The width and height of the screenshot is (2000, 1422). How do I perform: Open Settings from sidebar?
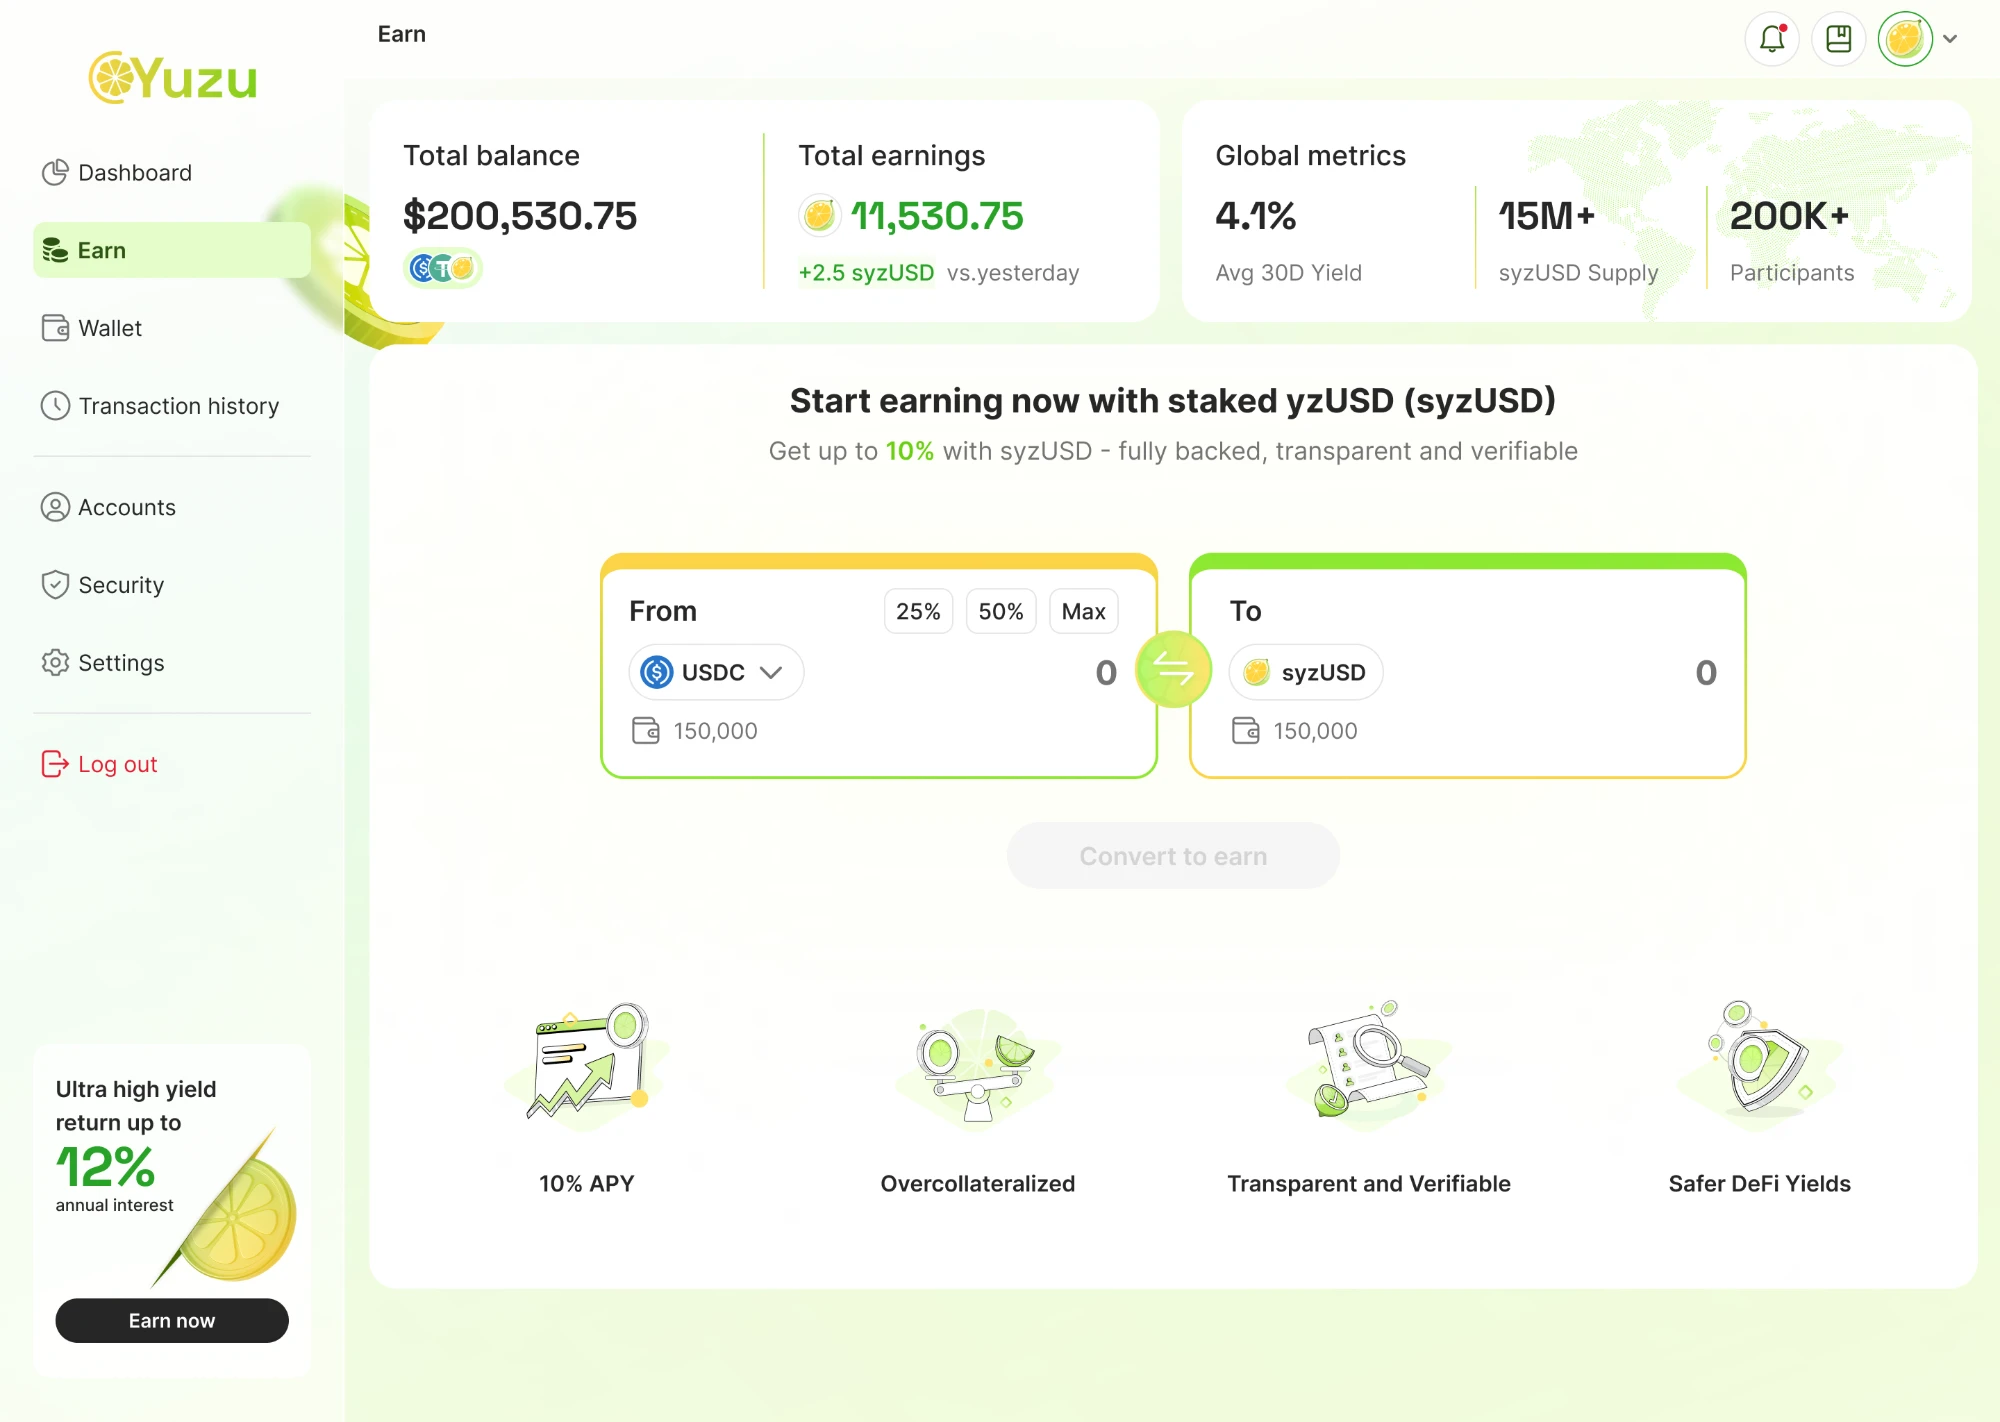click(x=172, y=663)
